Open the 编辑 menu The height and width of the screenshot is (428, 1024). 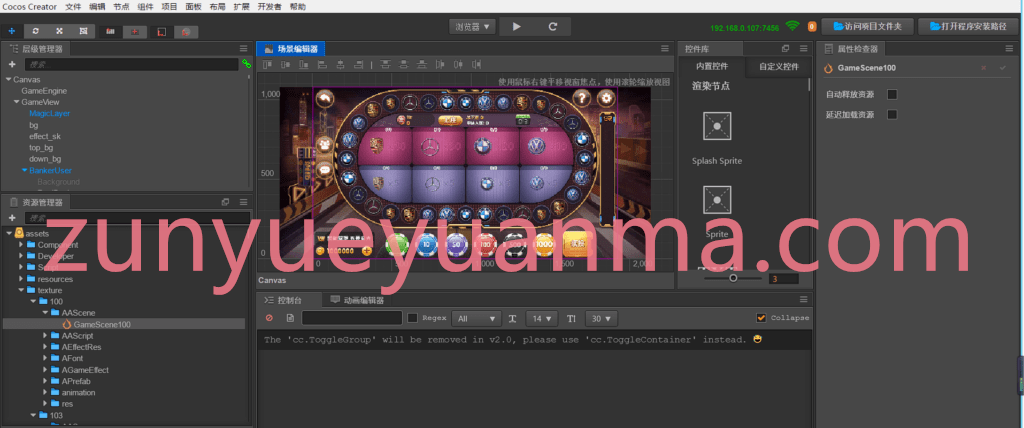pos(97,7)
